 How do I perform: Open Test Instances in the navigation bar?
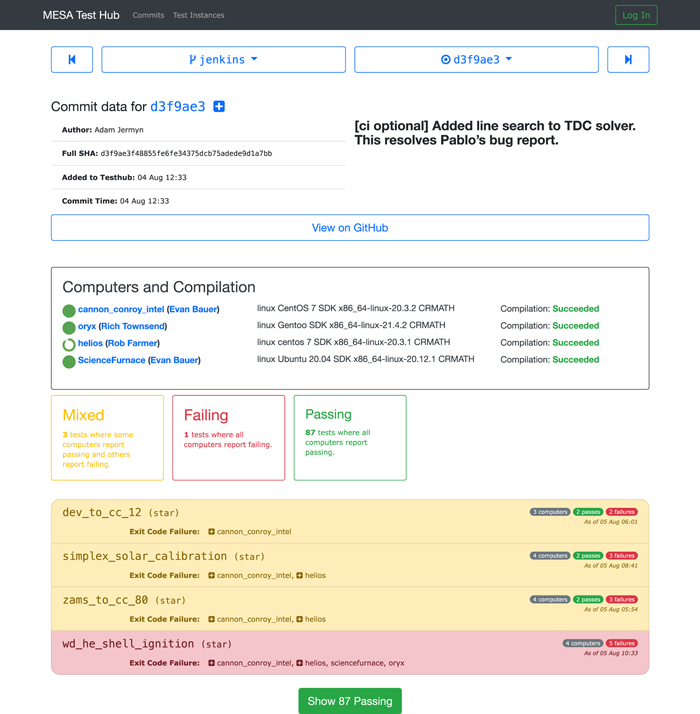[199, 15]
